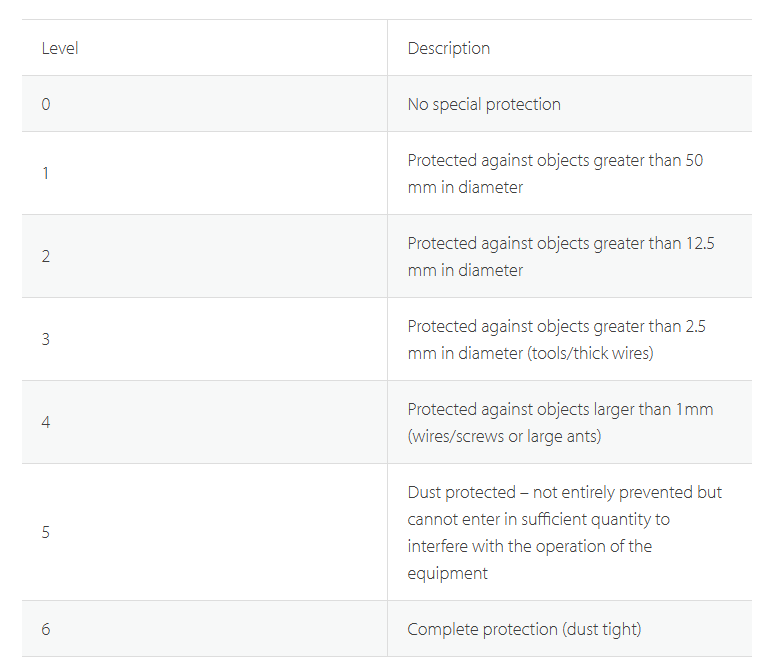The width and height of the screenshot is (777, 671).
Task: Click the 'No special protection' text
Action: coord(484,104)
